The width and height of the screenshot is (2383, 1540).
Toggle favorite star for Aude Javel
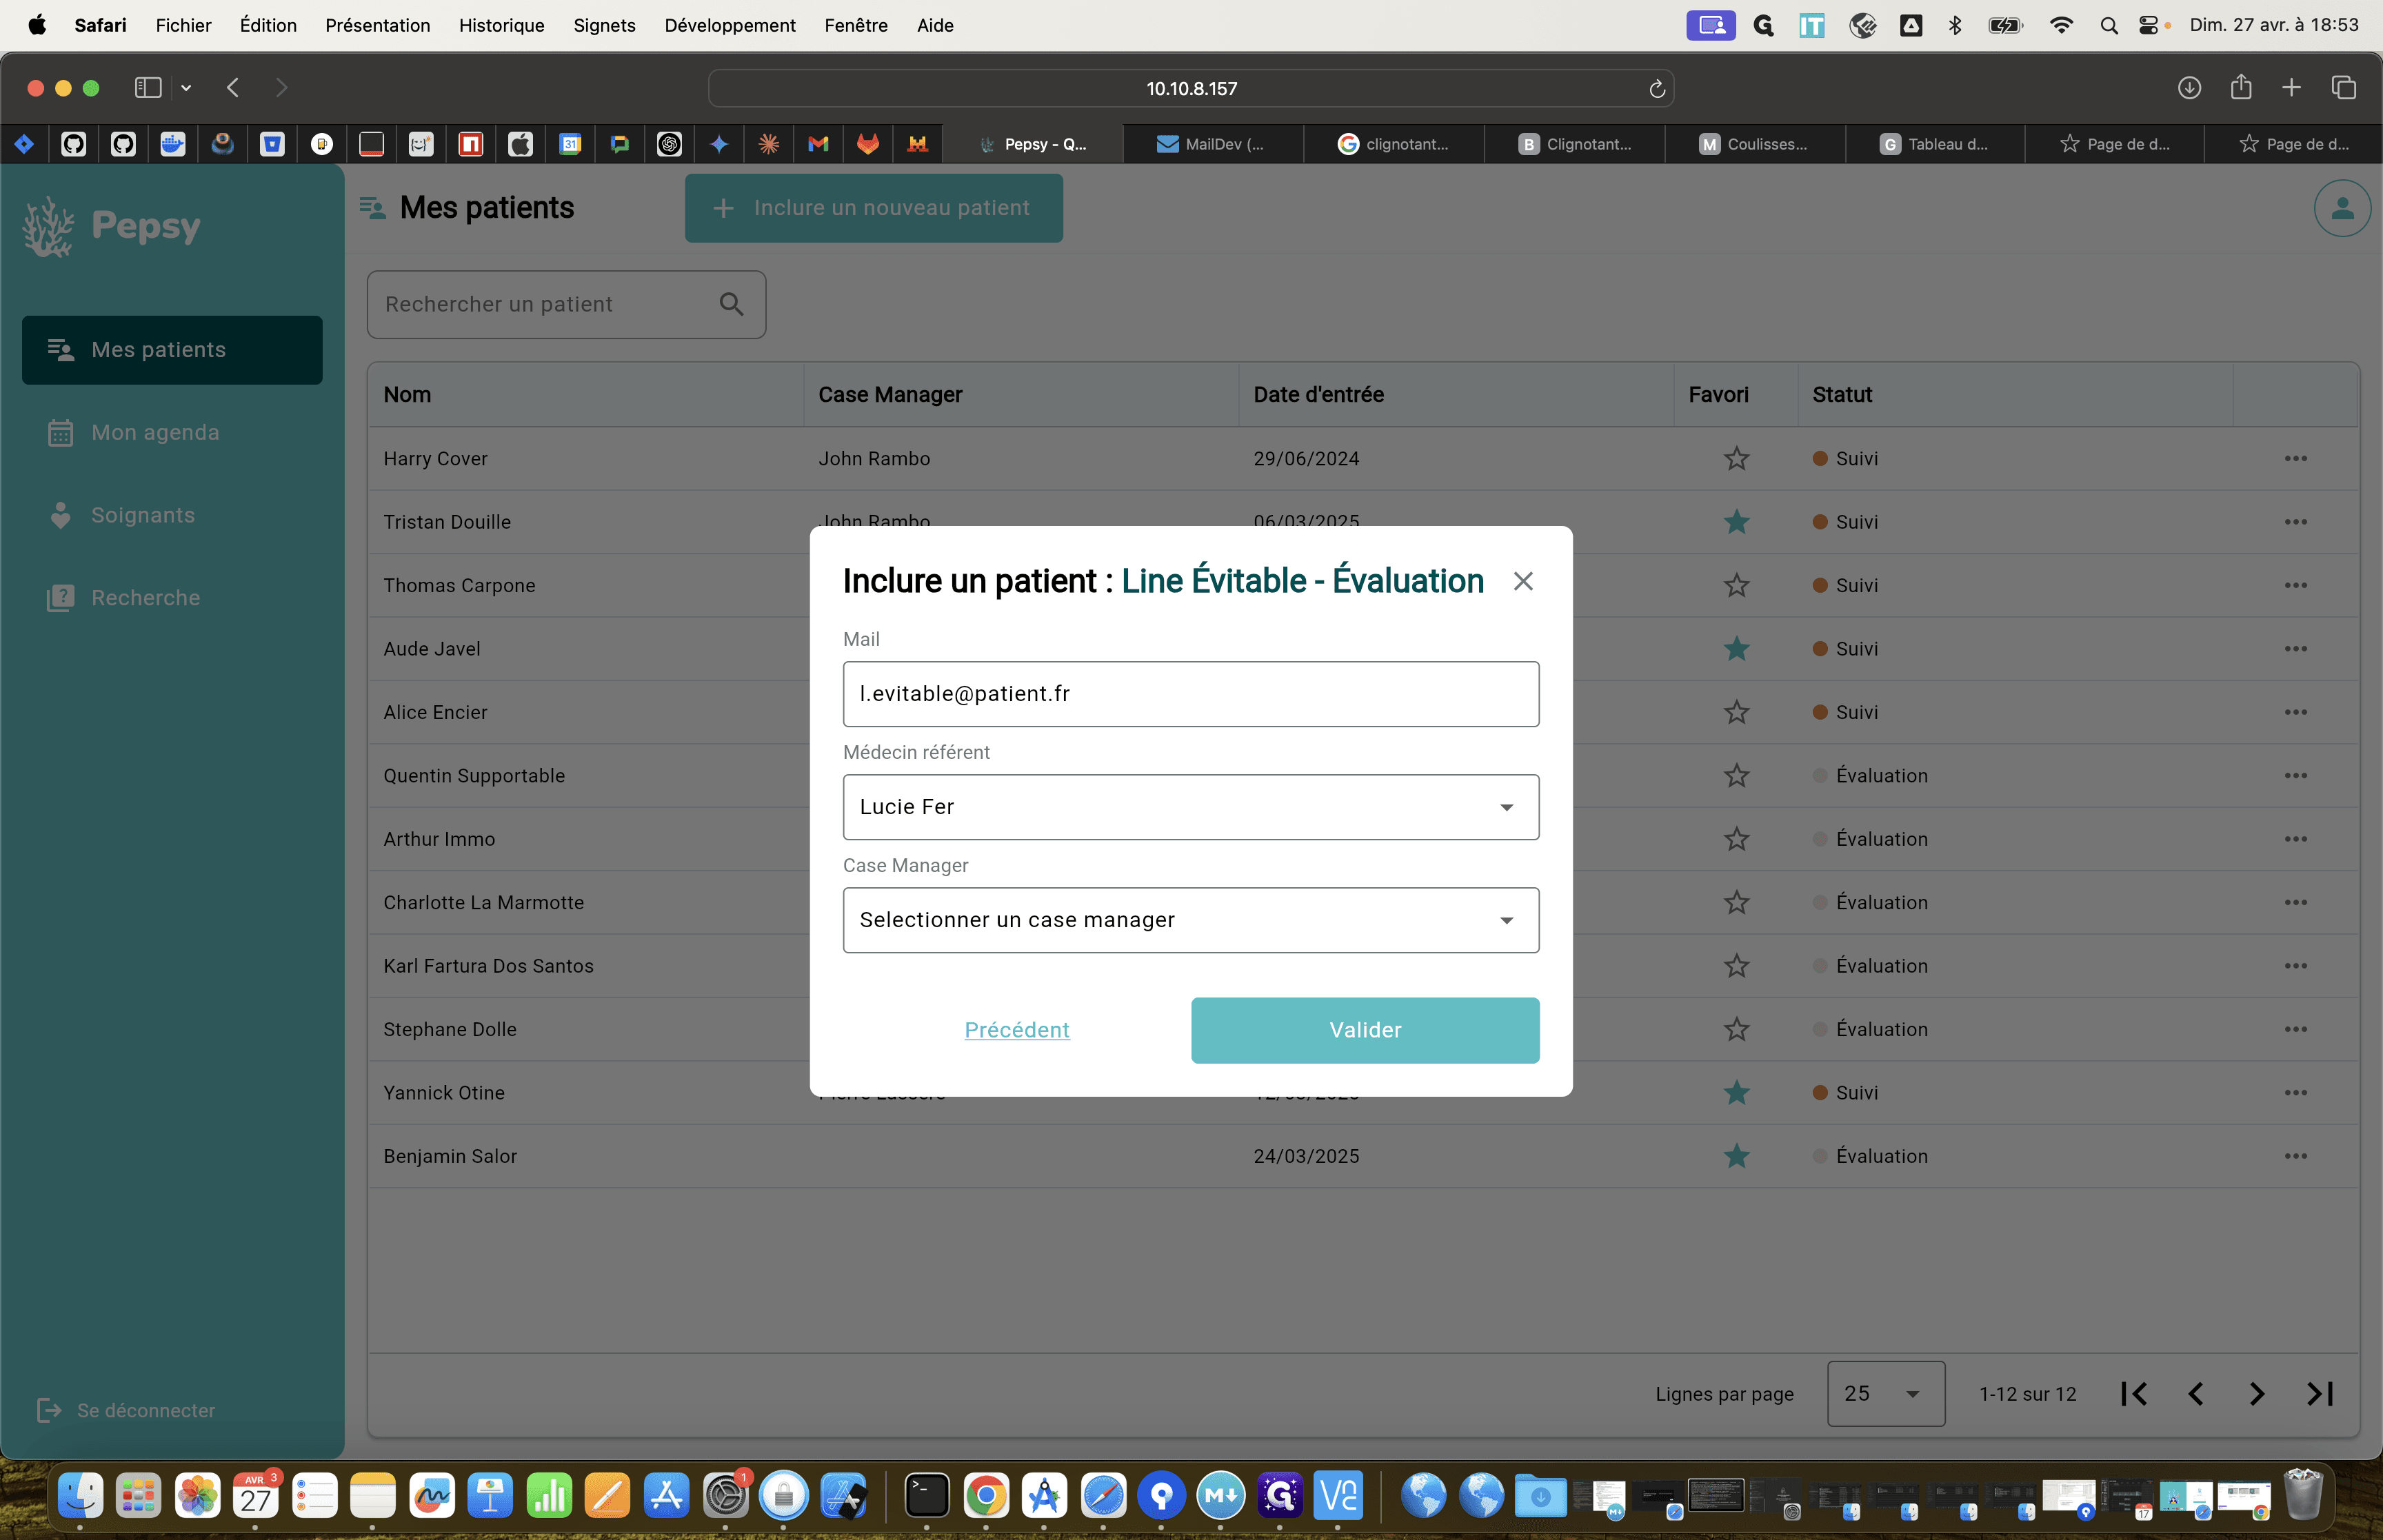click(1736, 649)
